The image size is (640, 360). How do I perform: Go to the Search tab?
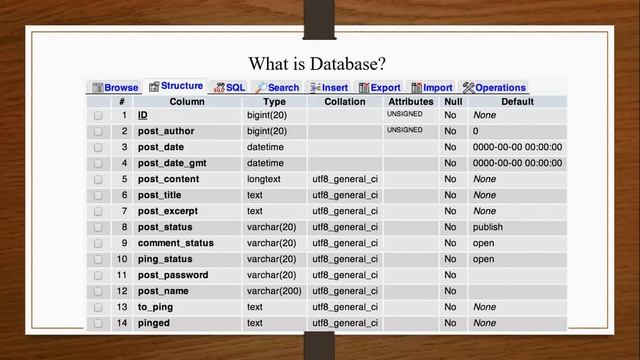point(277,88)
